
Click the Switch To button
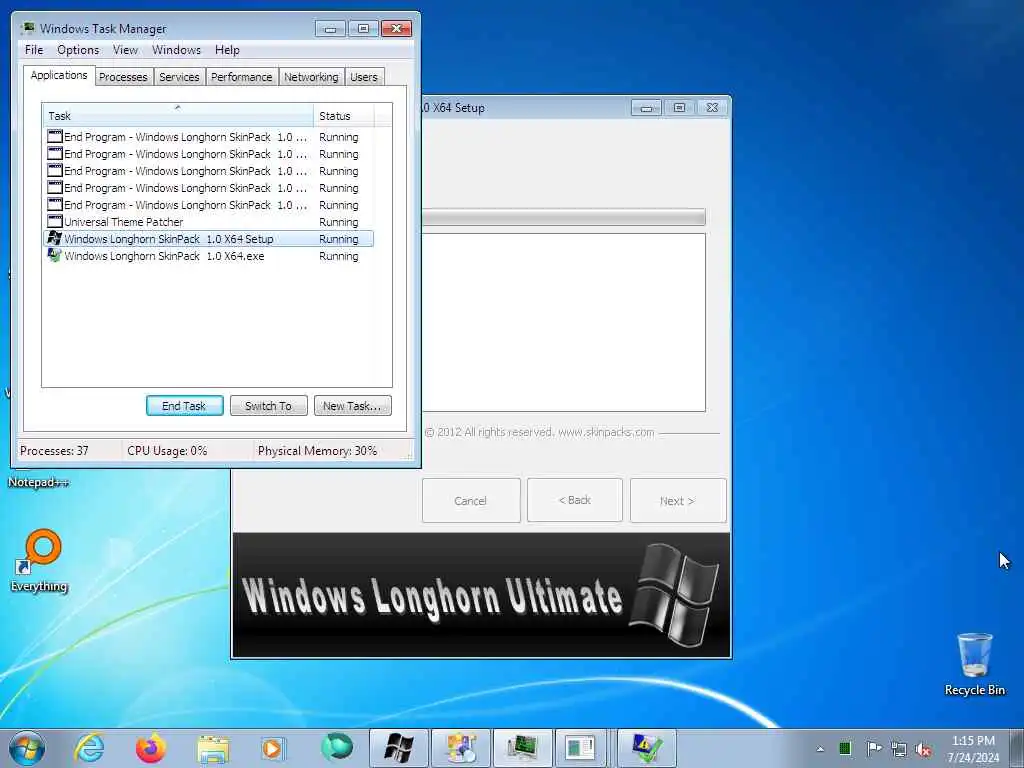[268, 406]
